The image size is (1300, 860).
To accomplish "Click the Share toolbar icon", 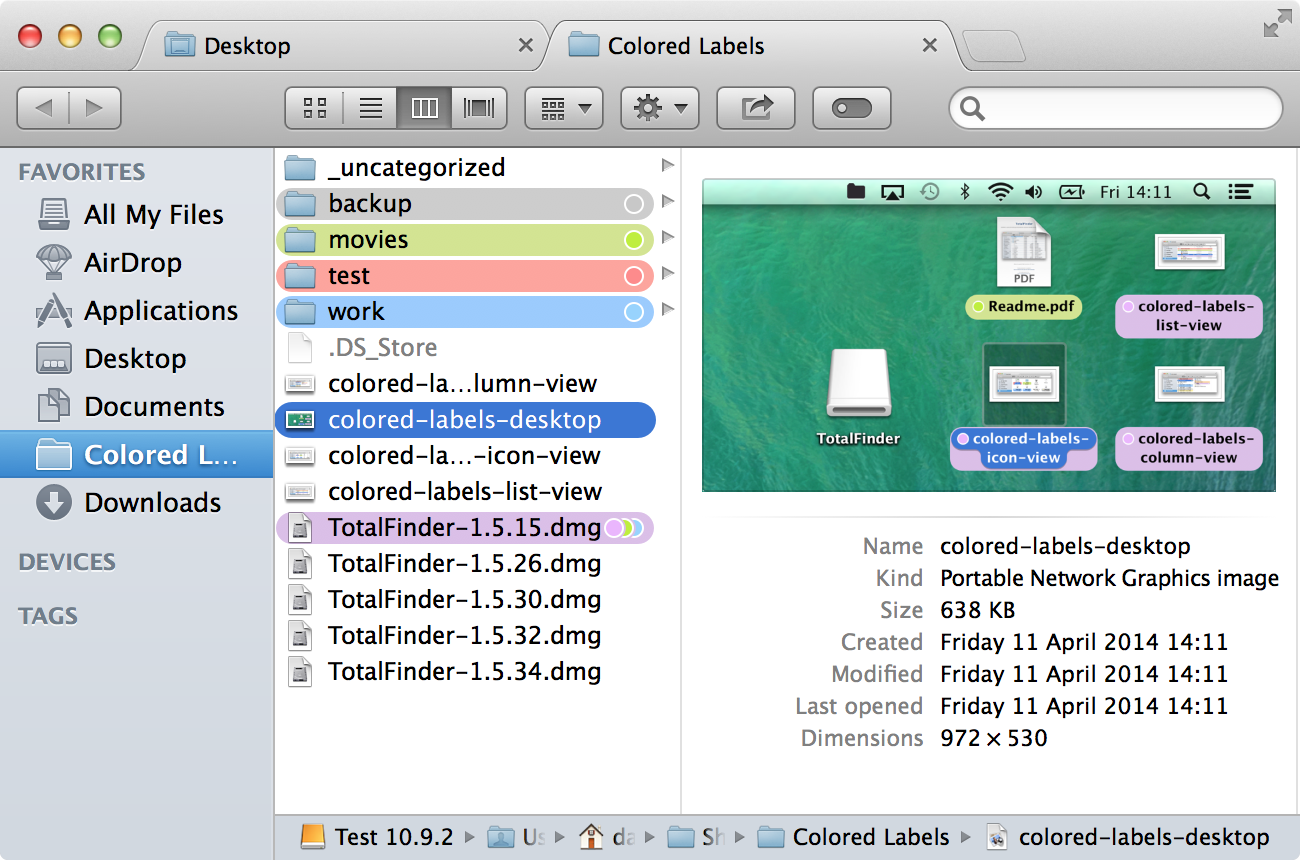I will click(x=756, y=108).
